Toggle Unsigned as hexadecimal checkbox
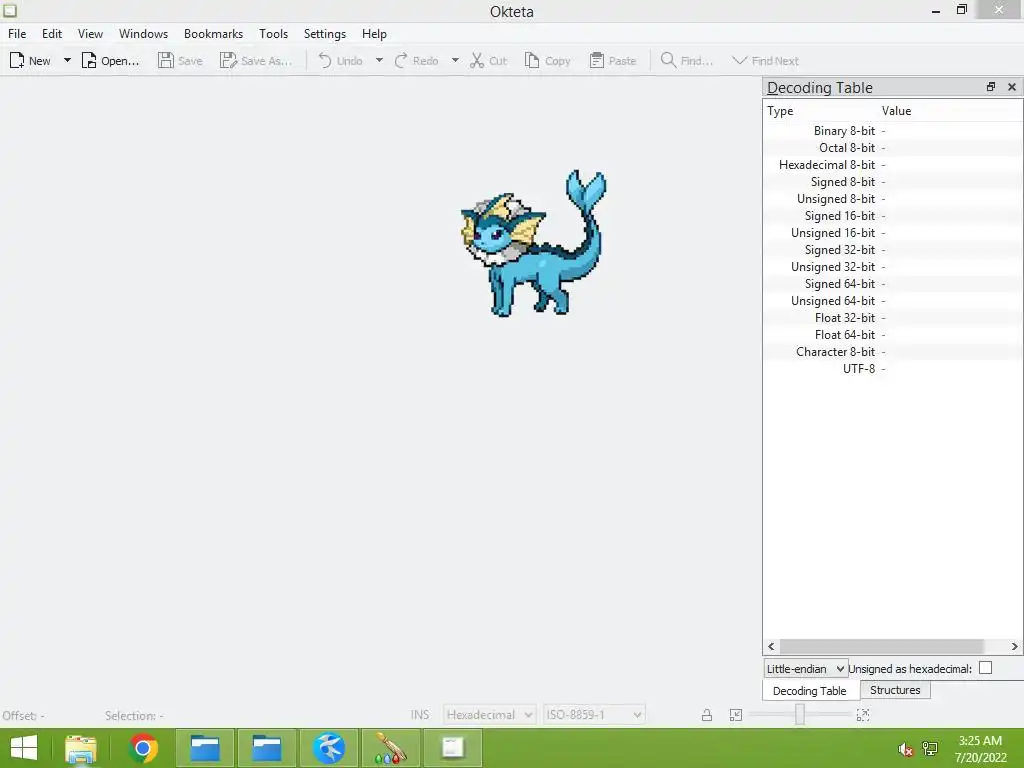 click(x=985, y=667)
